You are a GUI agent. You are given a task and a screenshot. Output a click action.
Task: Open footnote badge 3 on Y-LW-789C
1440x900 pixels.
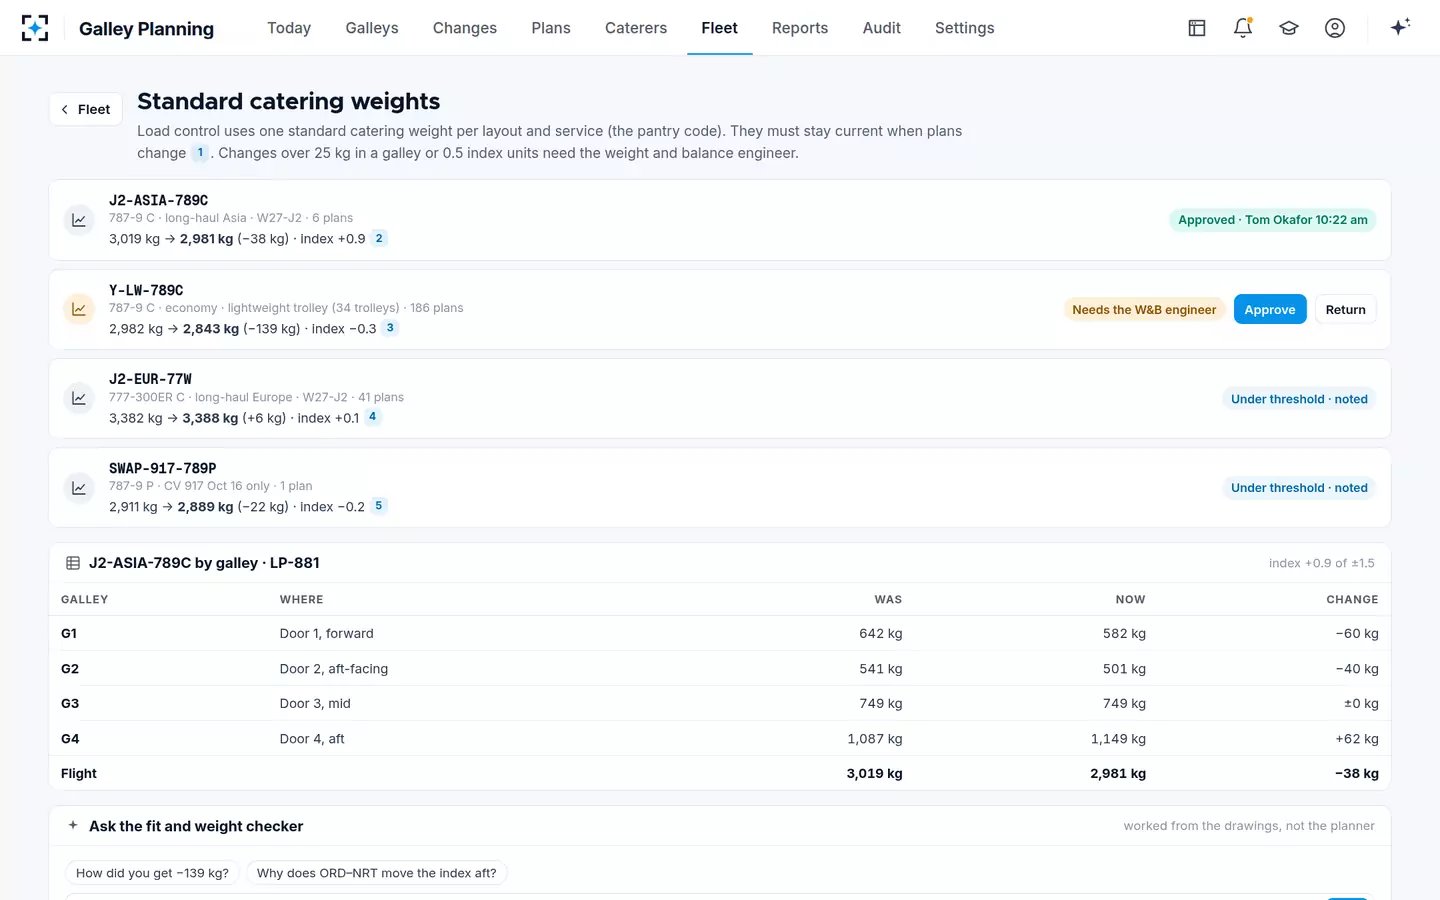(x=390, y=328)
